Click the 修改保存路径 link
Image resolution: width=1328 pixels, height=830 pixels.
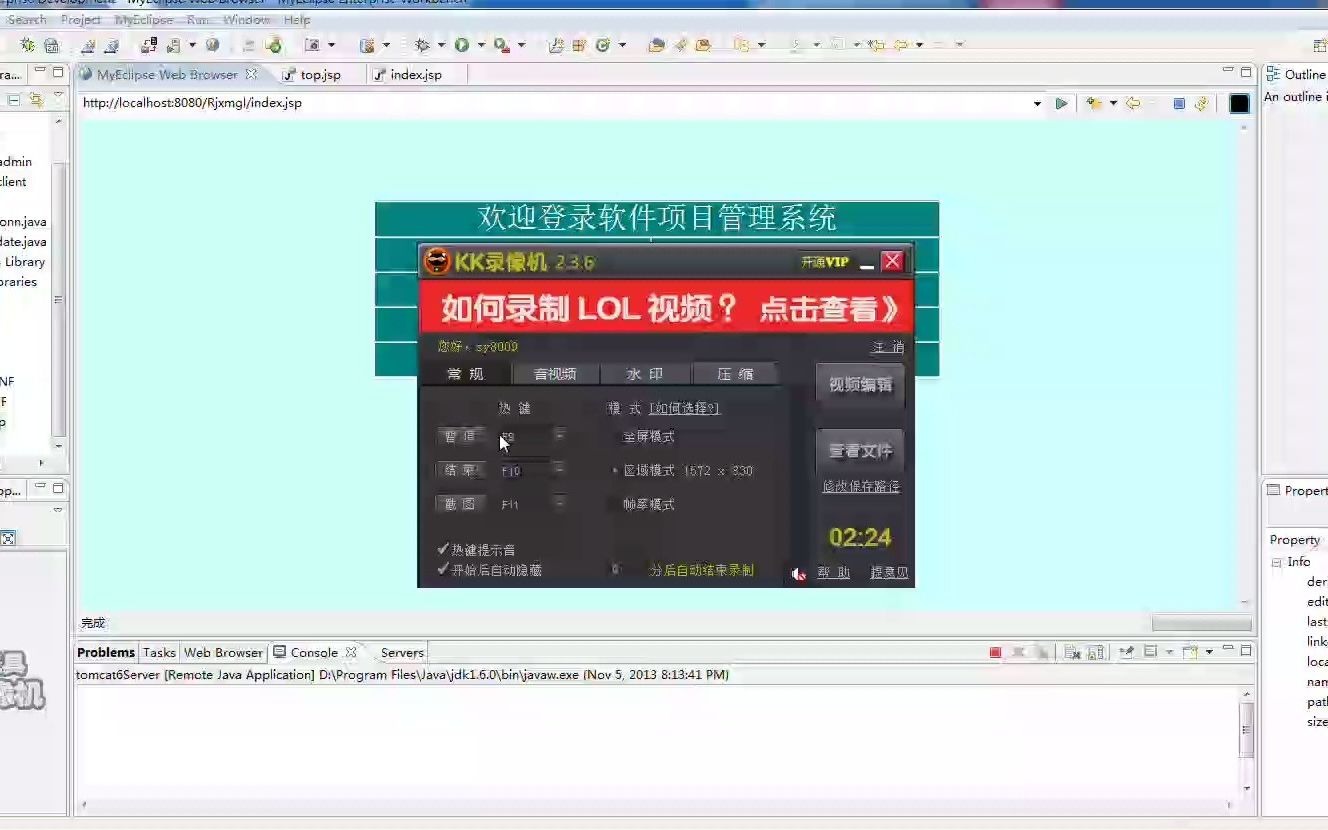point(861,487)
